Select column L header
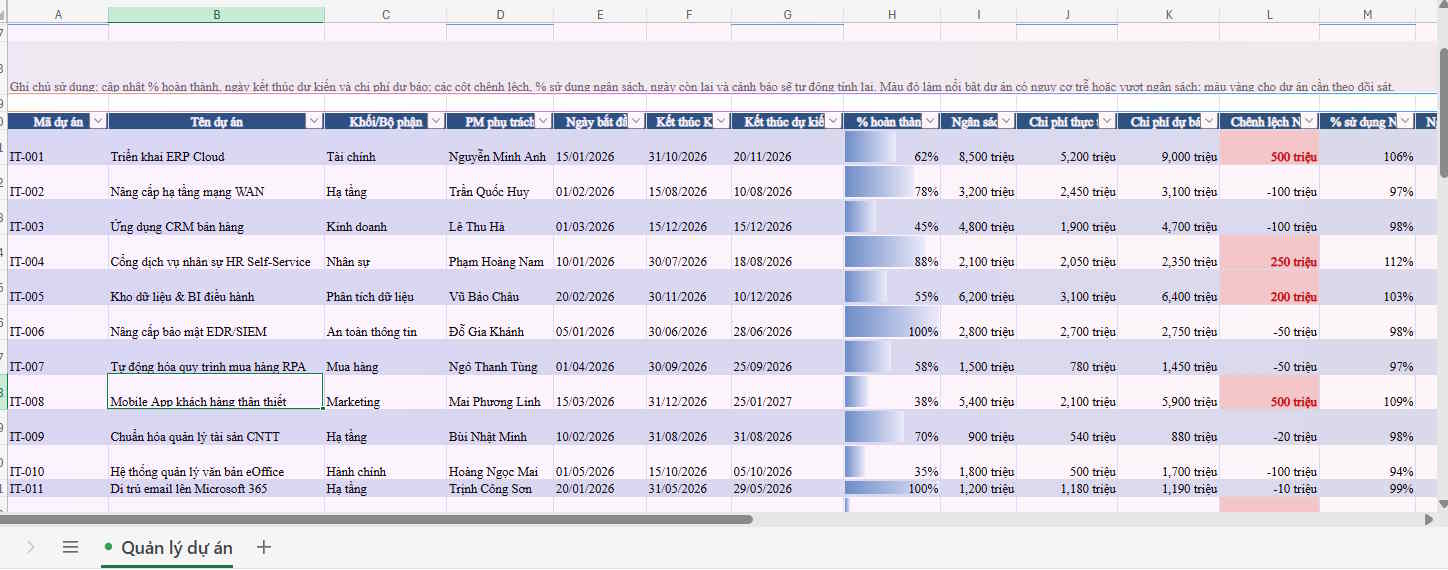 point(1270,15)
